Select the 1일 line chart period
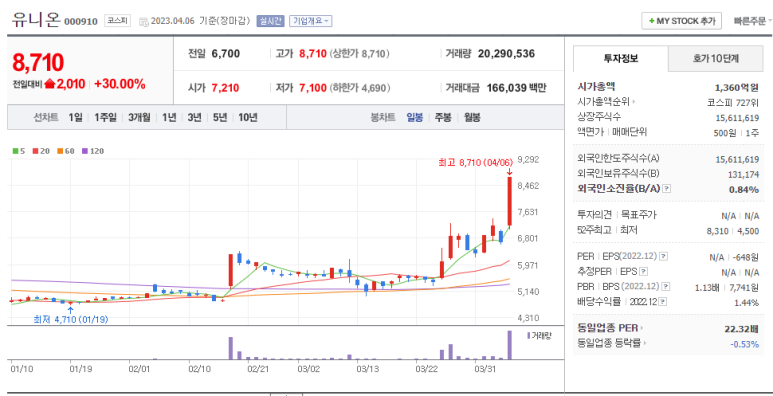 coord(75,117)
